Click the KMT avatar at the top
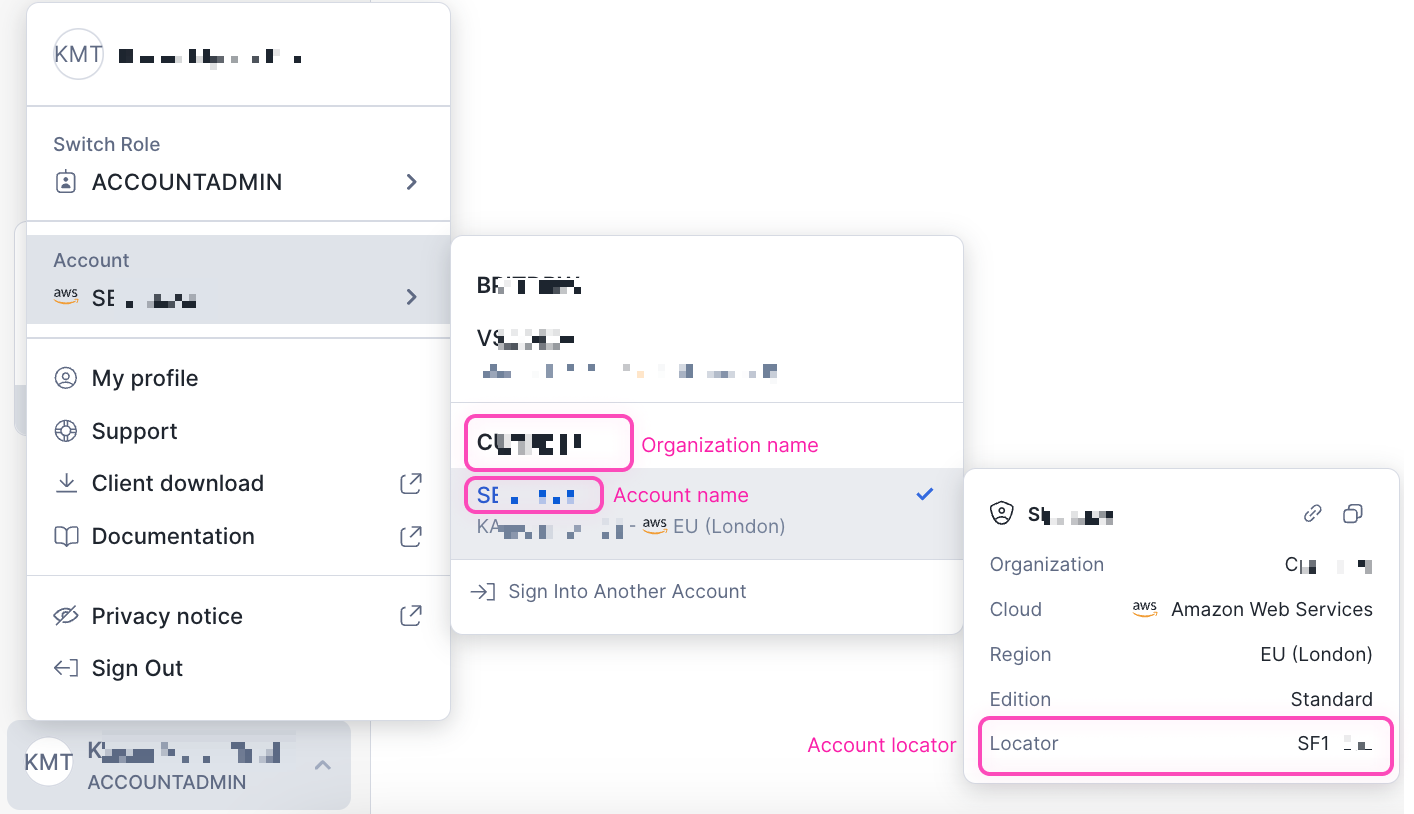 click(x=78, y=55)
